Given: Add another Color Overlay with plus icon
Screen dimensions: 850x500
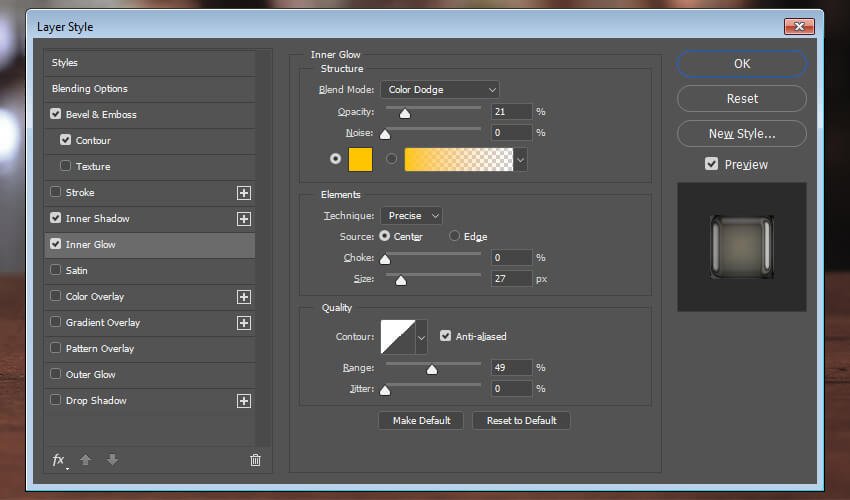Looking at the screenshot, I should pyautogui.click(x=244, y=297).
